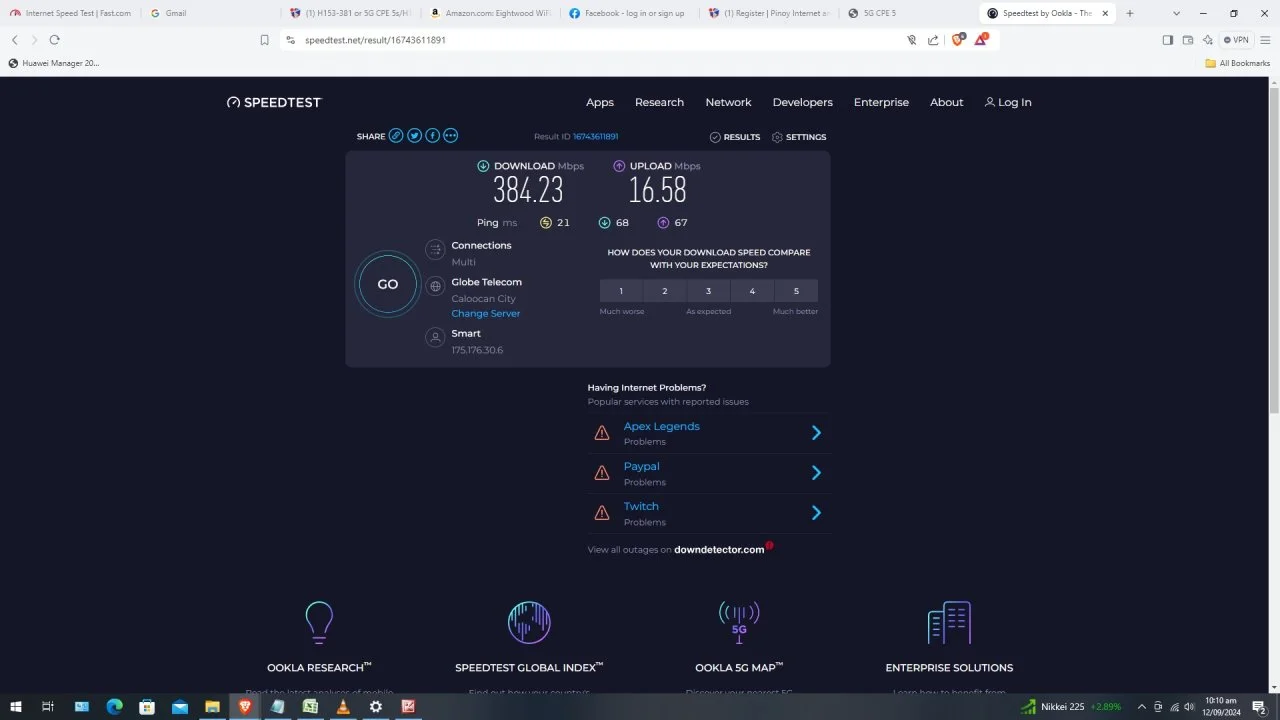Click the round GO button
Image resolution: width=1280 pixels, height=720 pixels.
pos(388,284)
